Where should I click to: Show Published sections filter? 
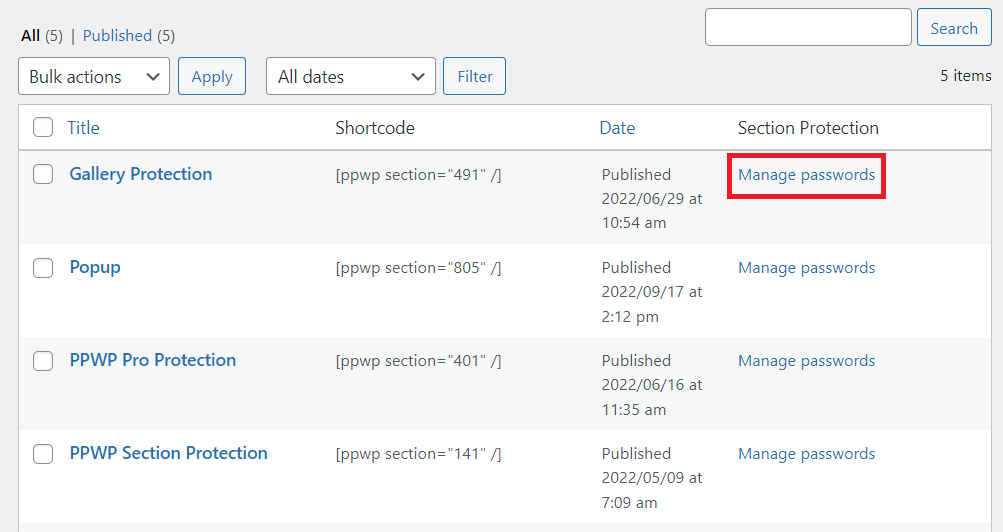pos(117,36)
